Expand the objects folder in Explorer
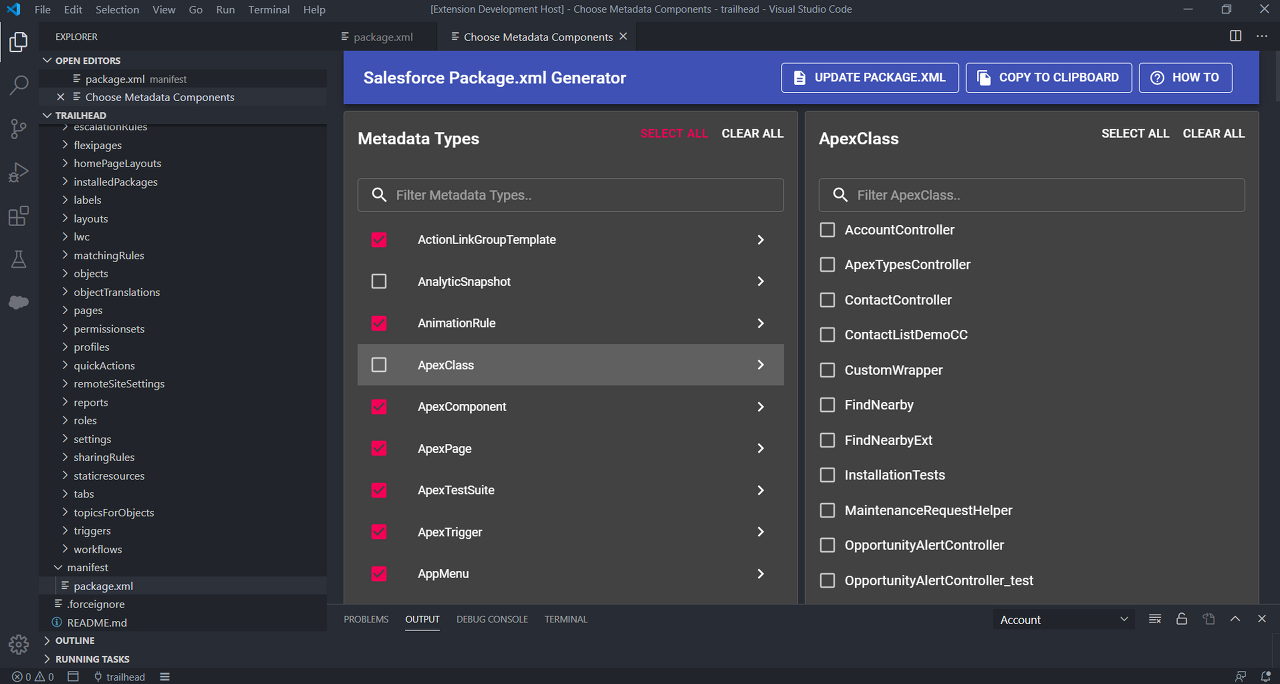 (90, 274)
